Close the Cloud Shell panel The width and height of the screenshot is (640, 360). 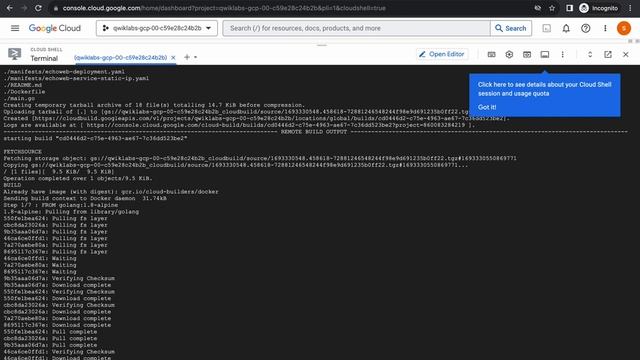pos(625,54)
